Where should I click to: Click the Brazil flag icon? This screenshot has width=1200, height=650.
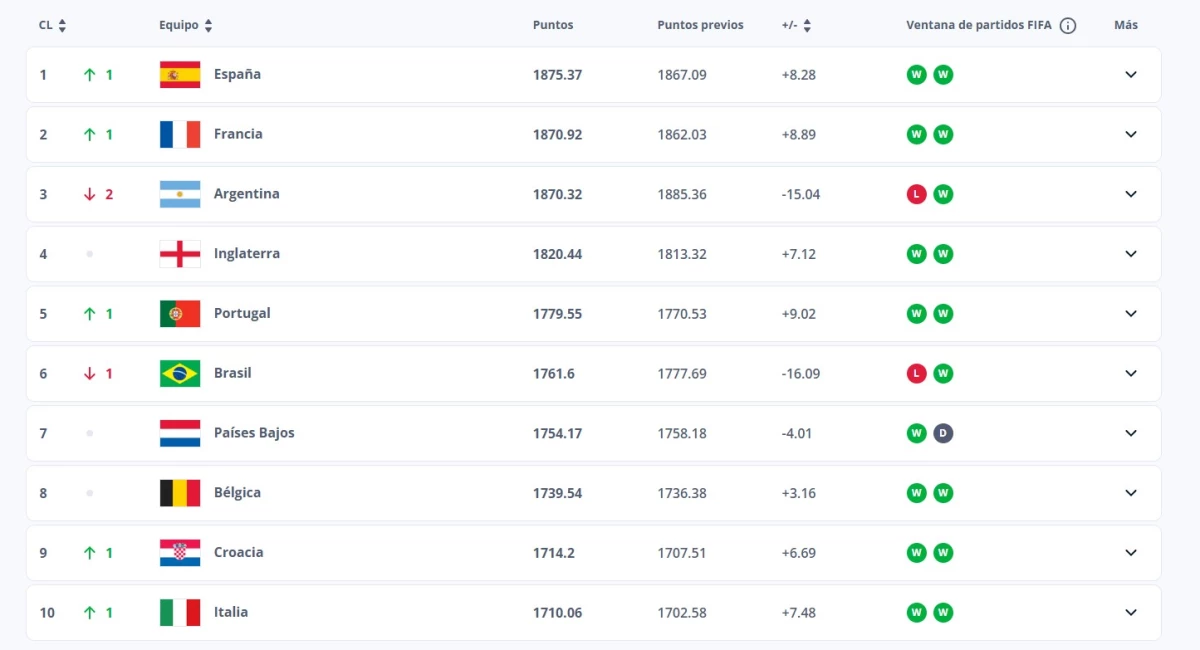click(x=180, y=373)
